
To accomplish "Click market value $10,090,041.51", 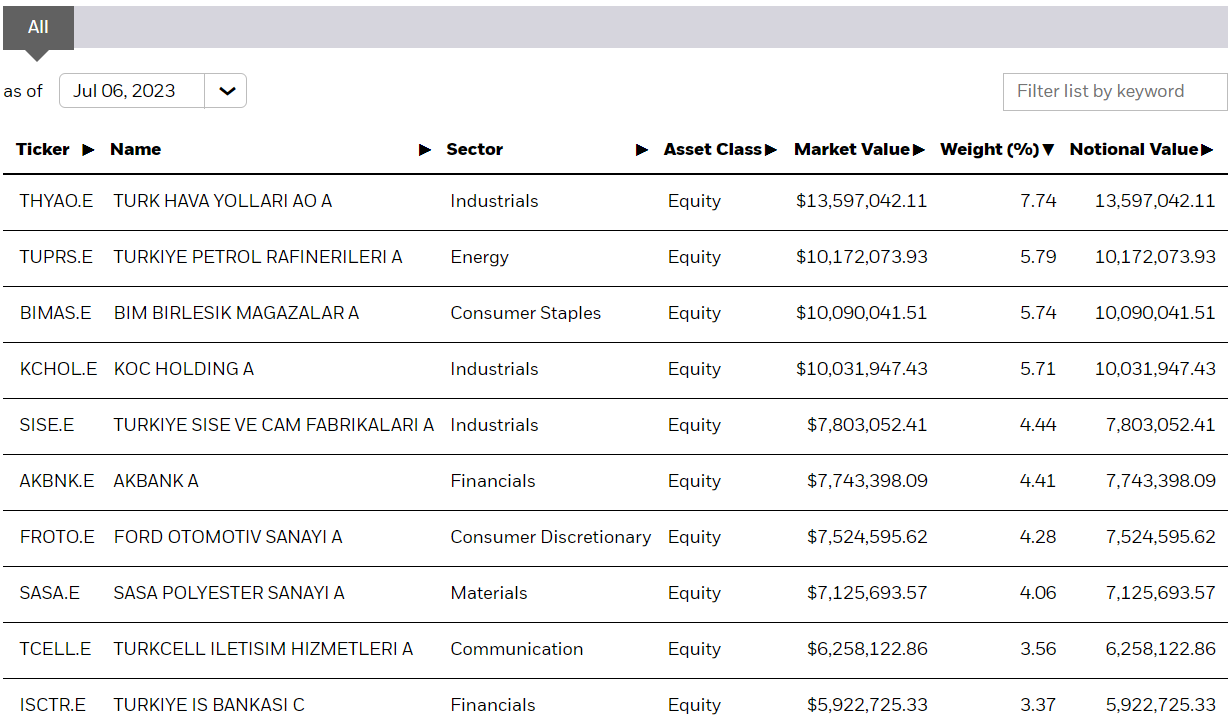I will 862,313.
